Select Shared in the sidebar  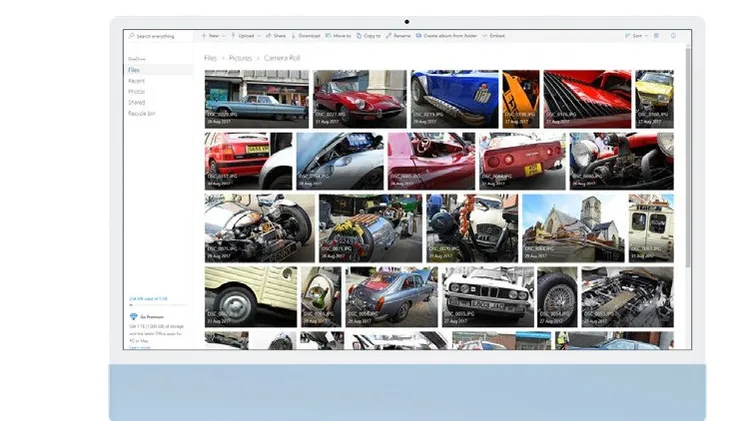coord(158,102)
